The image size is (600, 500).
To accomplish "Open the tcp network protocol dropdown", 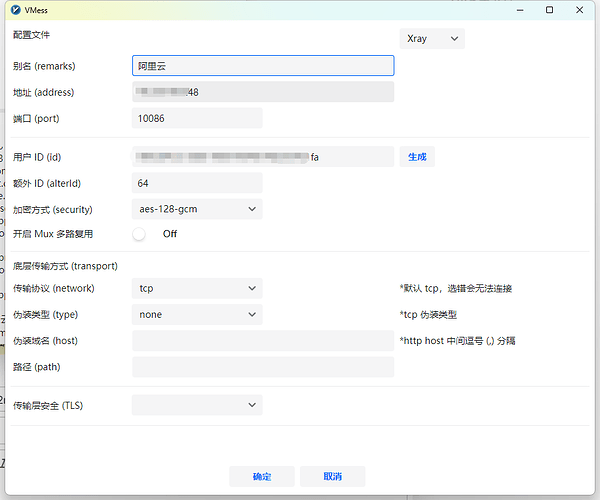I will (197, 288).
